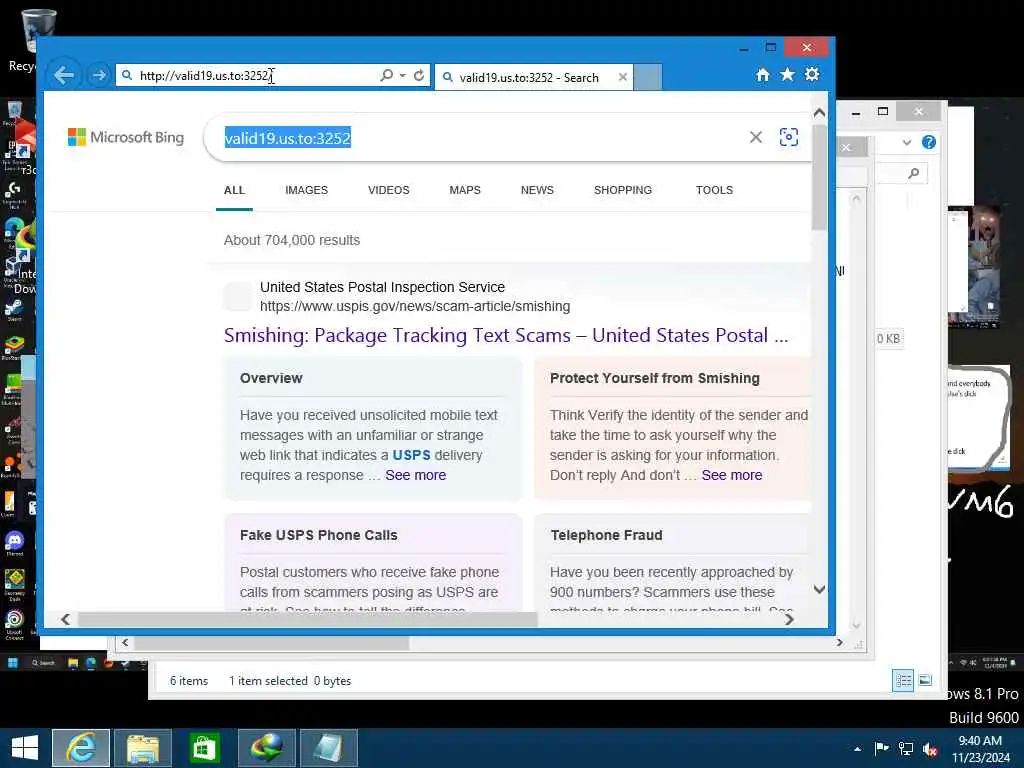This screenshot has height=768, width=1024.
Task: Click the File Explorer help question mark icon
Action: (929, 142)
